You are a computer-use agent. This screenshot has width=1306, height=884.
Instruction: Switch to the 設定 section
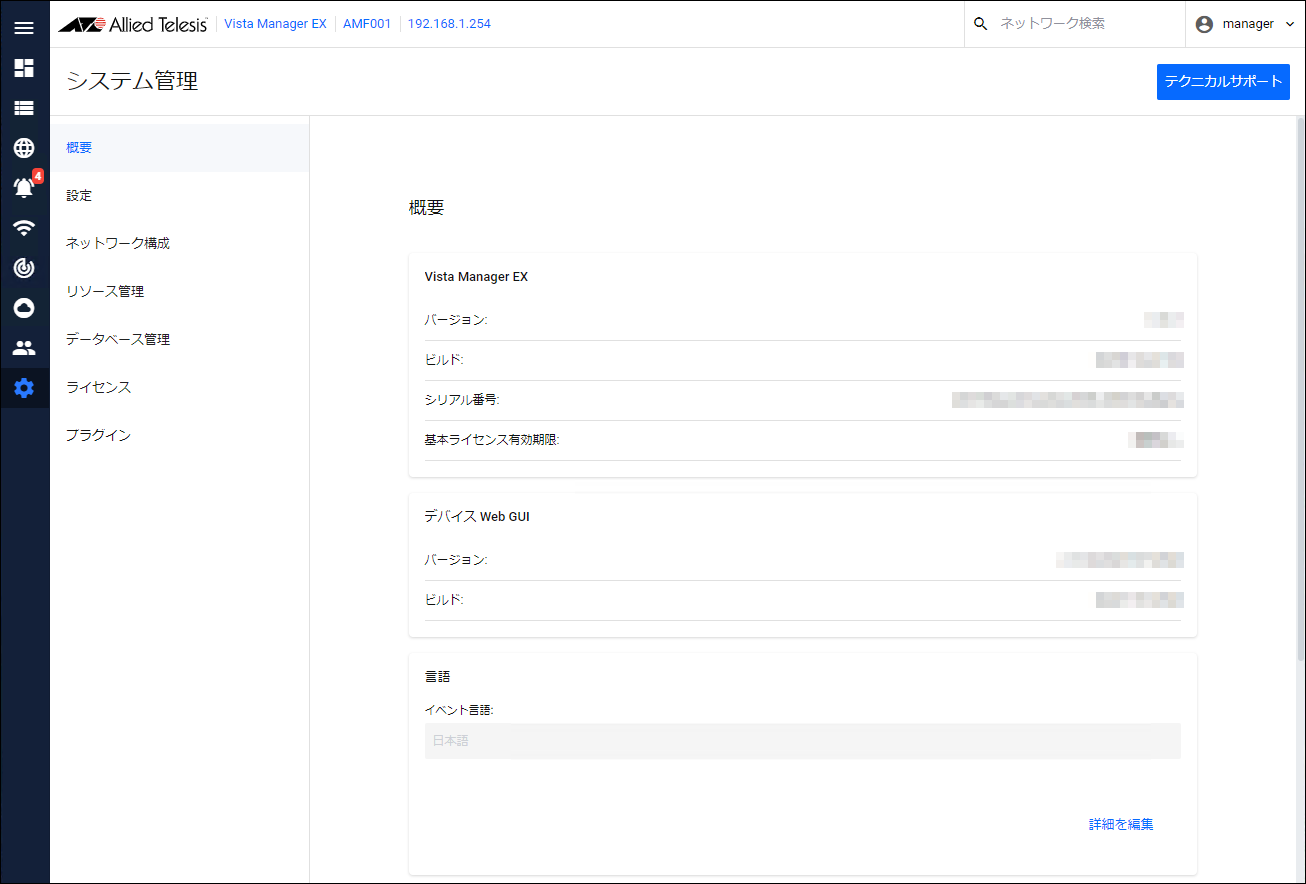click(79, 195)
